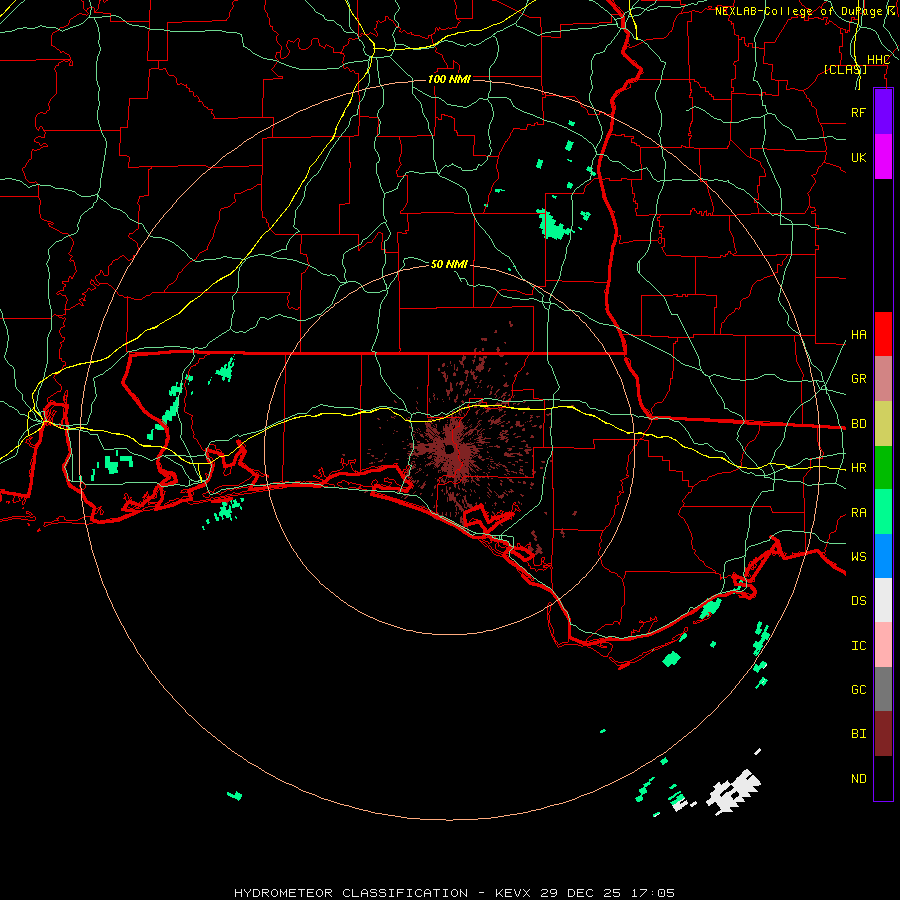Click the RF legend label
Screen dimensions: 900x900
point(858,112)
